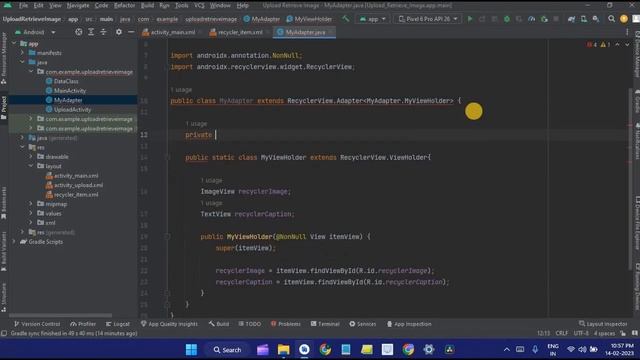The width and height of the screenshot is (640, 360).
Task: Open the Android project view dropdown
Action: (35, 32)
